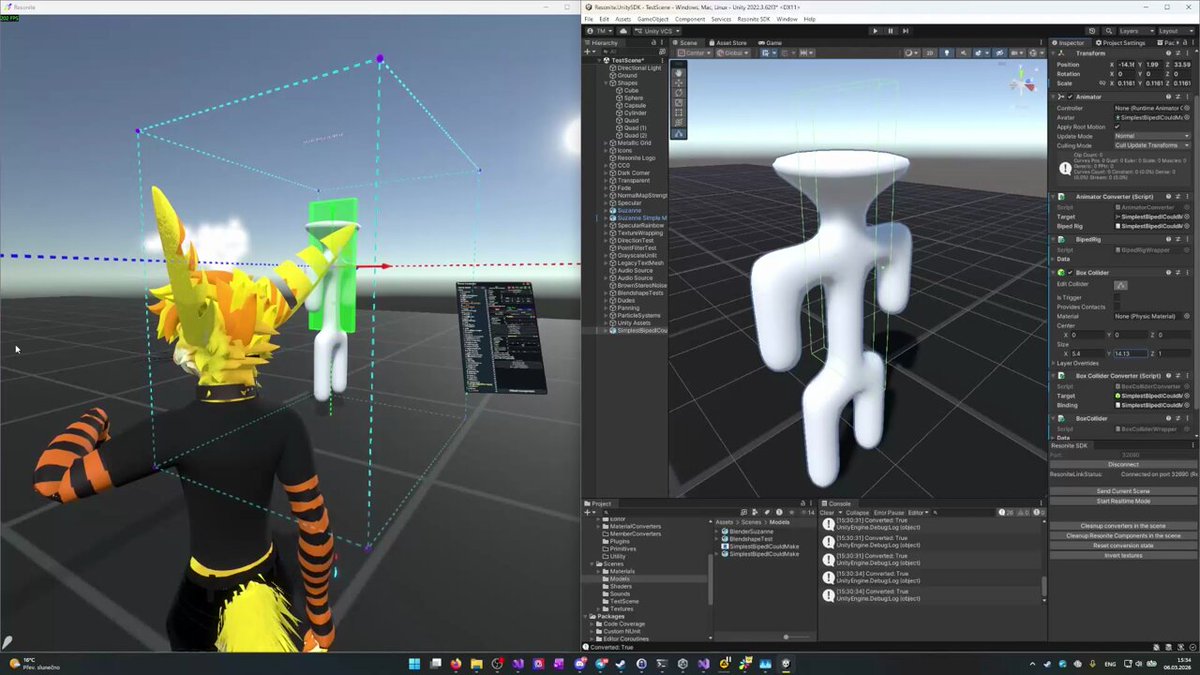Screen dimensions: 1200x675
Task: Select the Hand tool in Scene view
Action: click(x=679, y=72)
